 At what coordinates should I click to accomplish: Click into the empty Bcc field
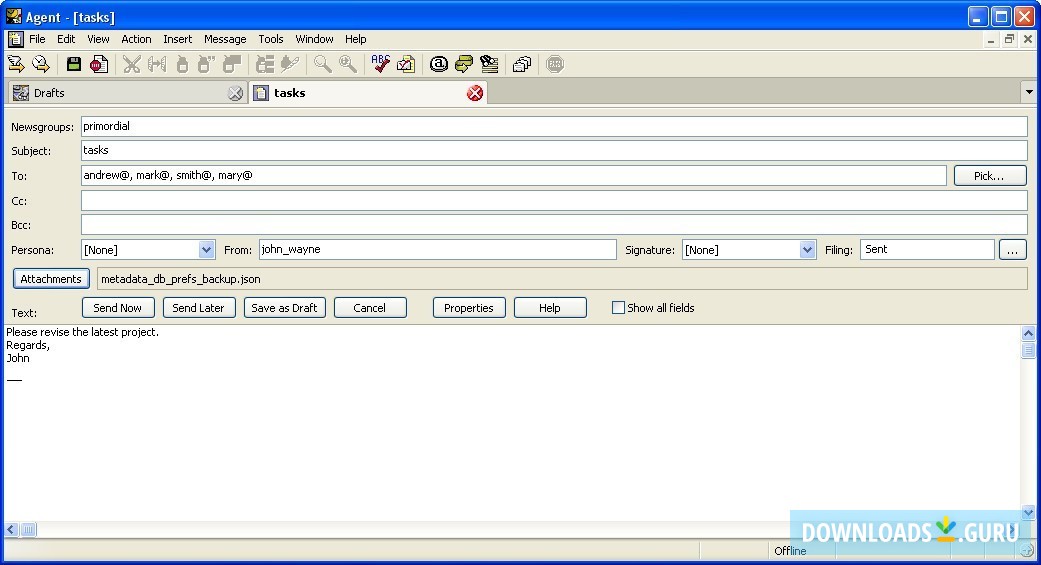click(554, 224)
